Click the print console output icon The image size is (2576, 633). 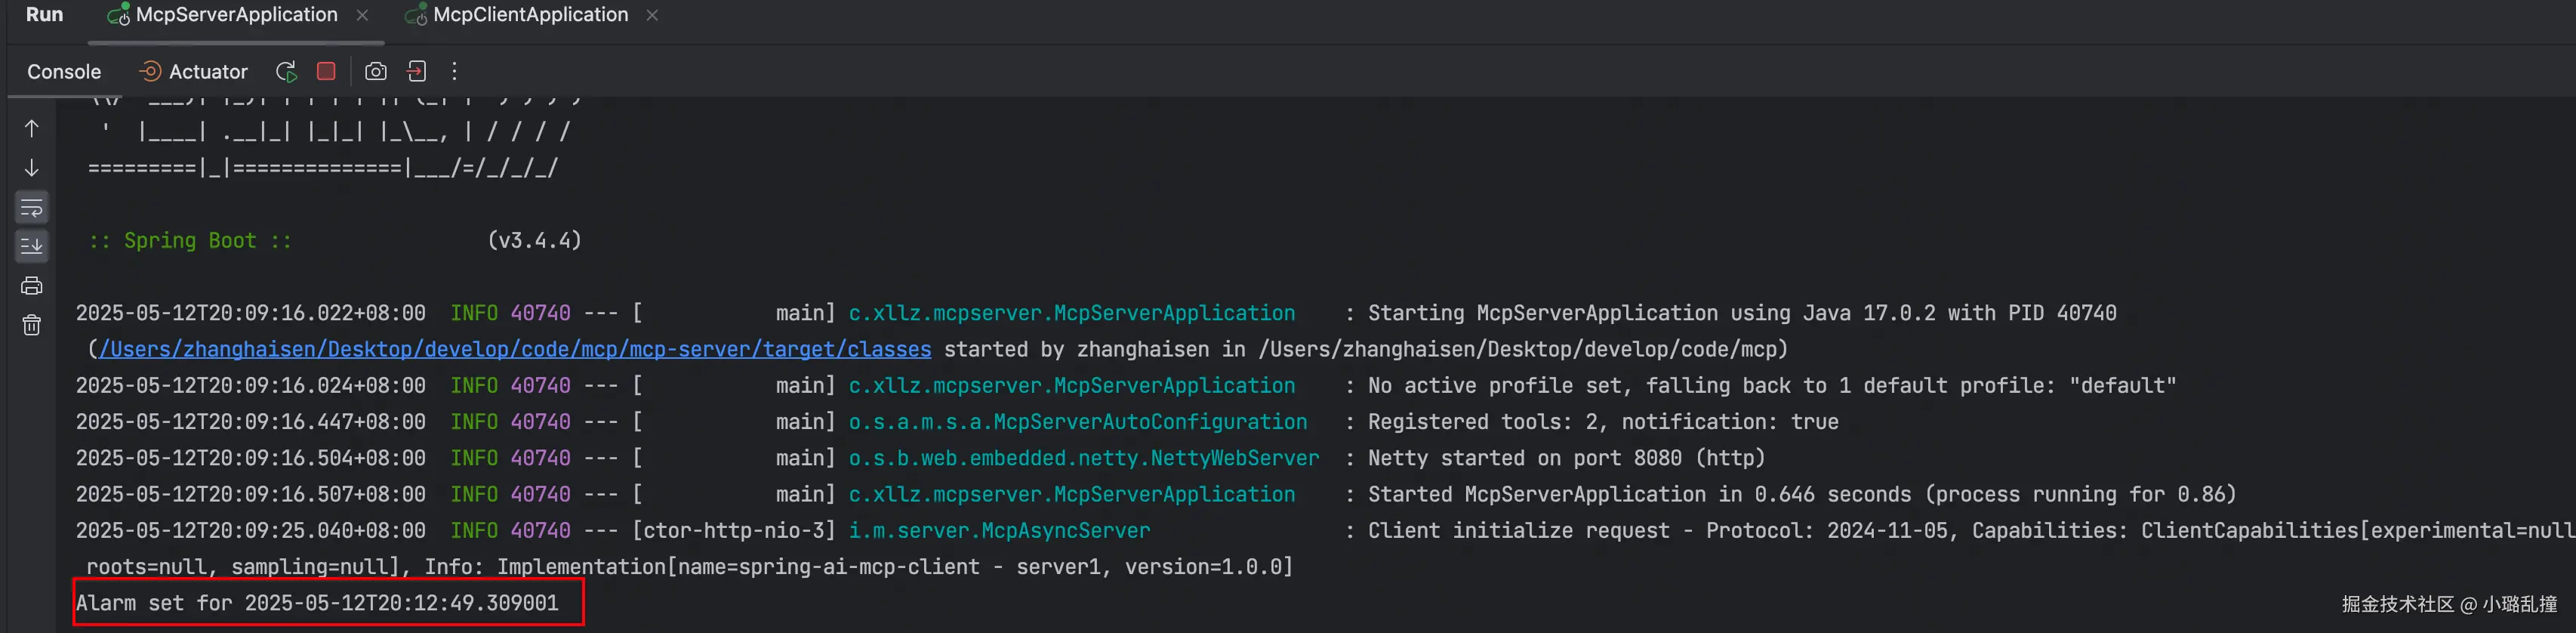(x=32, y=286)
